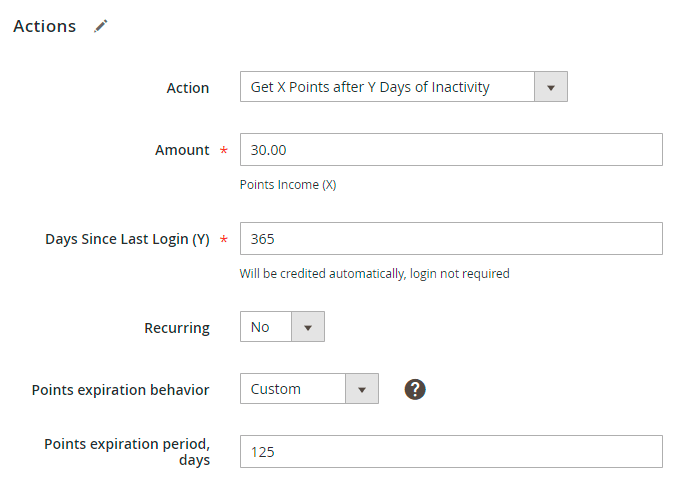Click the Days Since Last Login field
The image size is (685, 495).
coord(451,239)
